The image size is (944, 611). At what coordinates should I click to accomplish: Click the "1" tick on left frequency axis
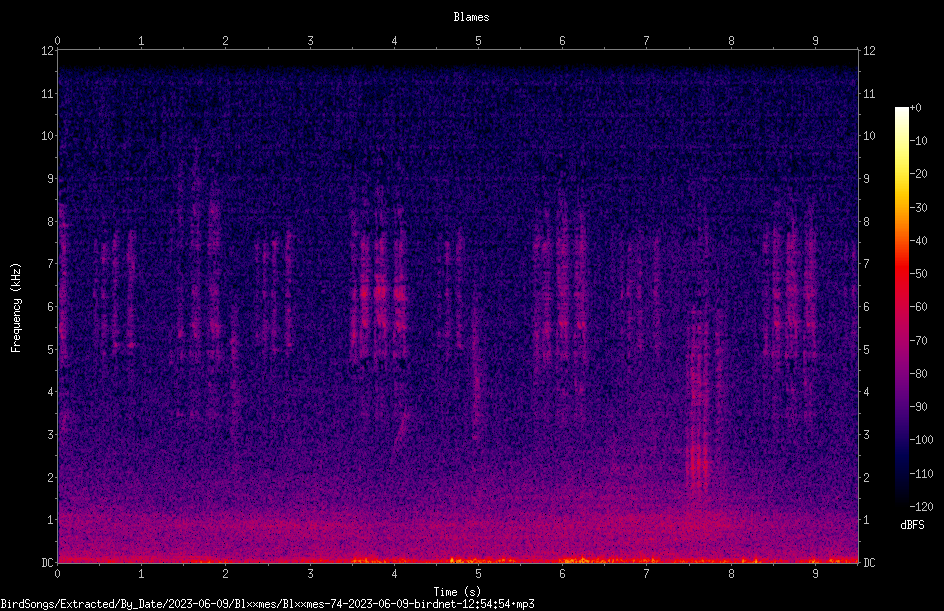point(51,520)
